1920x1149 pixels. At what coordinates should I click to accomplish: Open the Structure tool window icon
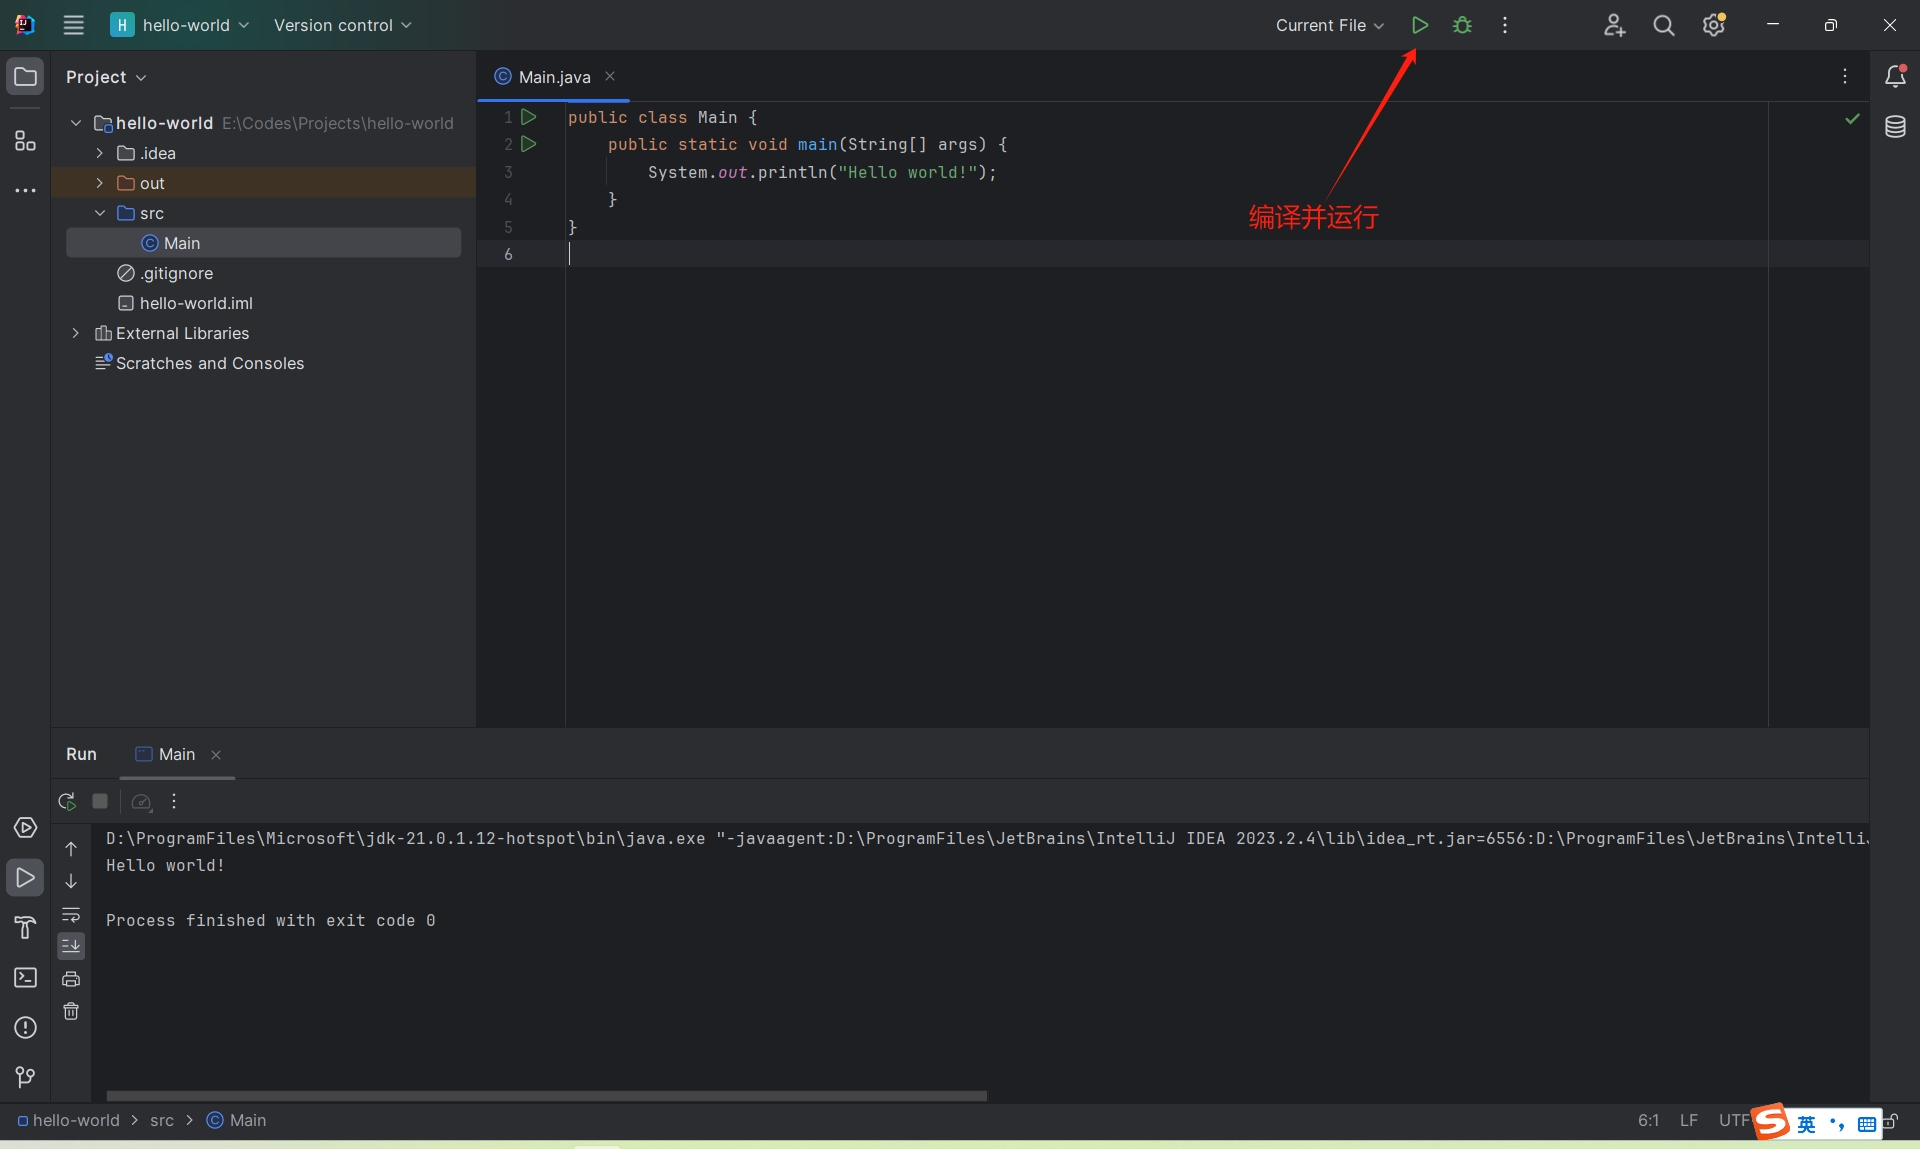25,141
